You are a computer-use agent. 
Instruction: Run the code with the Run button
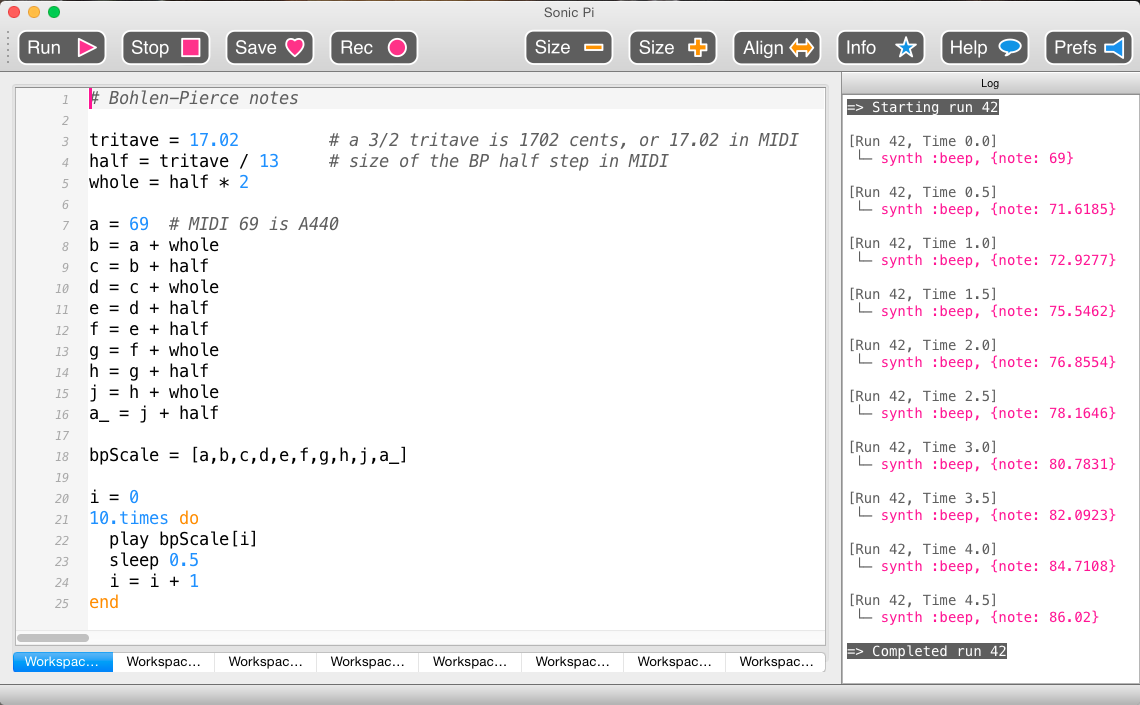click(62, 48)
